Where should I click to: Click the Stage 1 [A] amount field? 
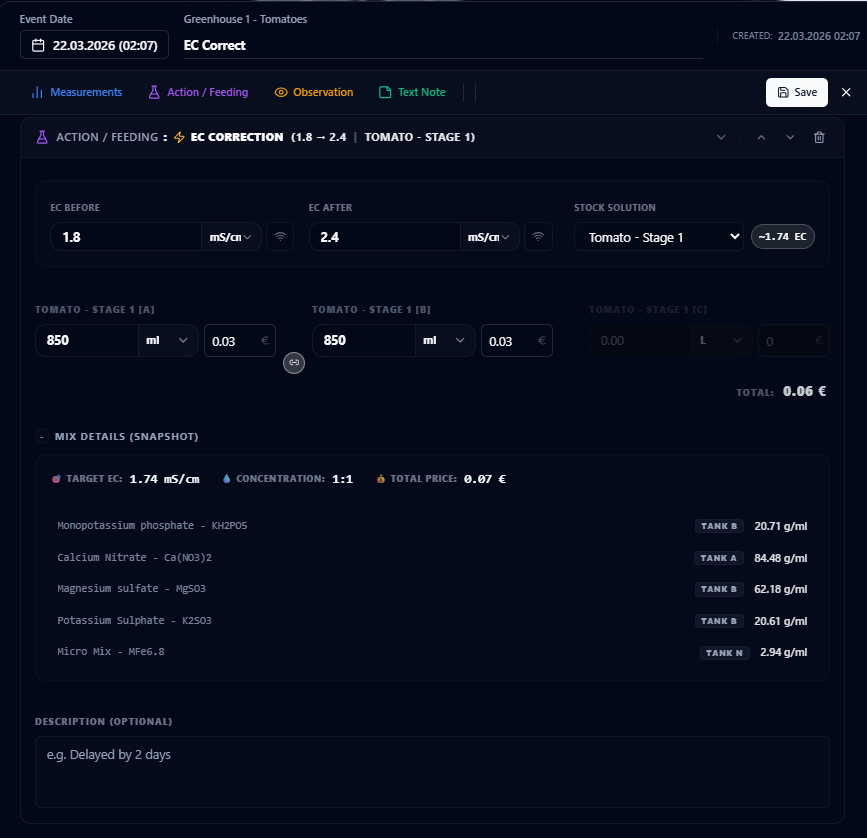pos(87,341)
